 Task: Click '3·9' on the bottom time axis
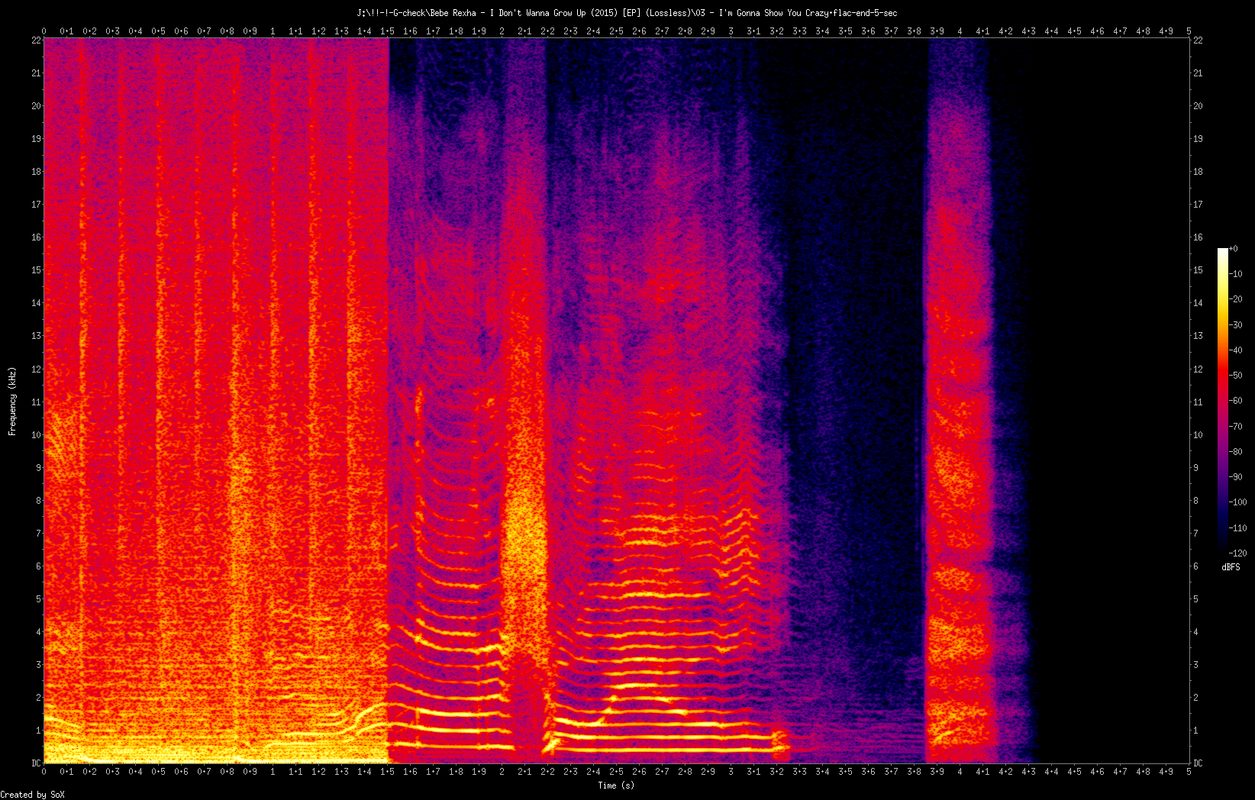coord(937,772)
